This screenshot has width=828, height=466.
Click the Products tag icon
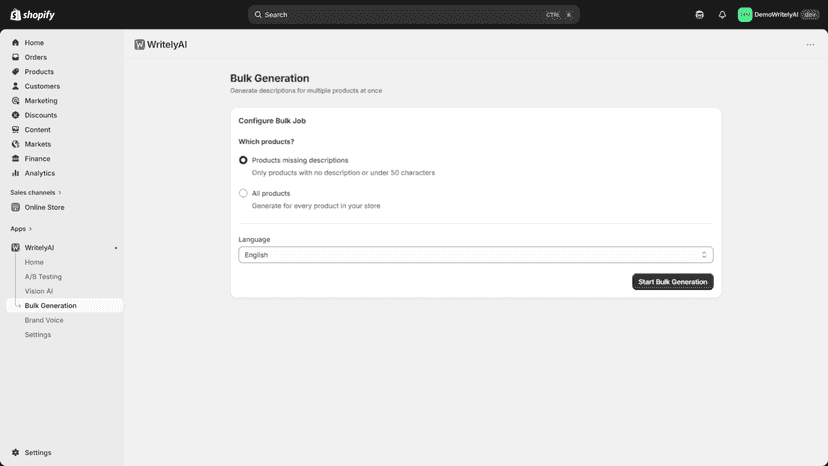click(15, 72)
